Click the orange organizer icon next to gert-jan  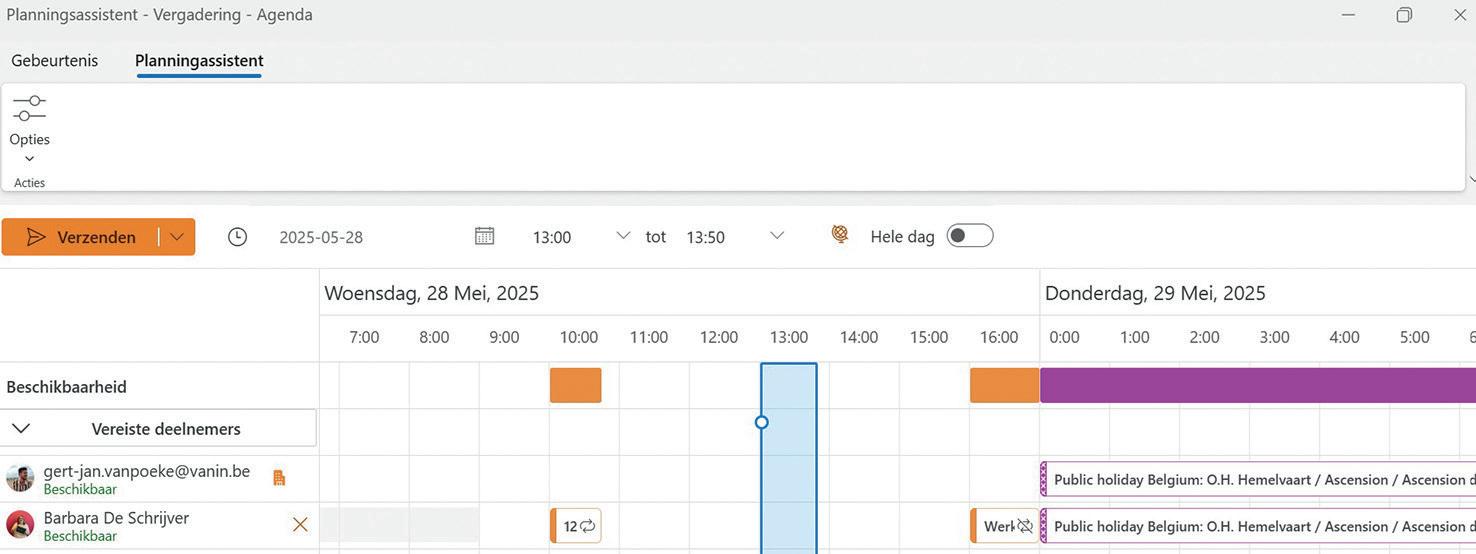[279, 478]
